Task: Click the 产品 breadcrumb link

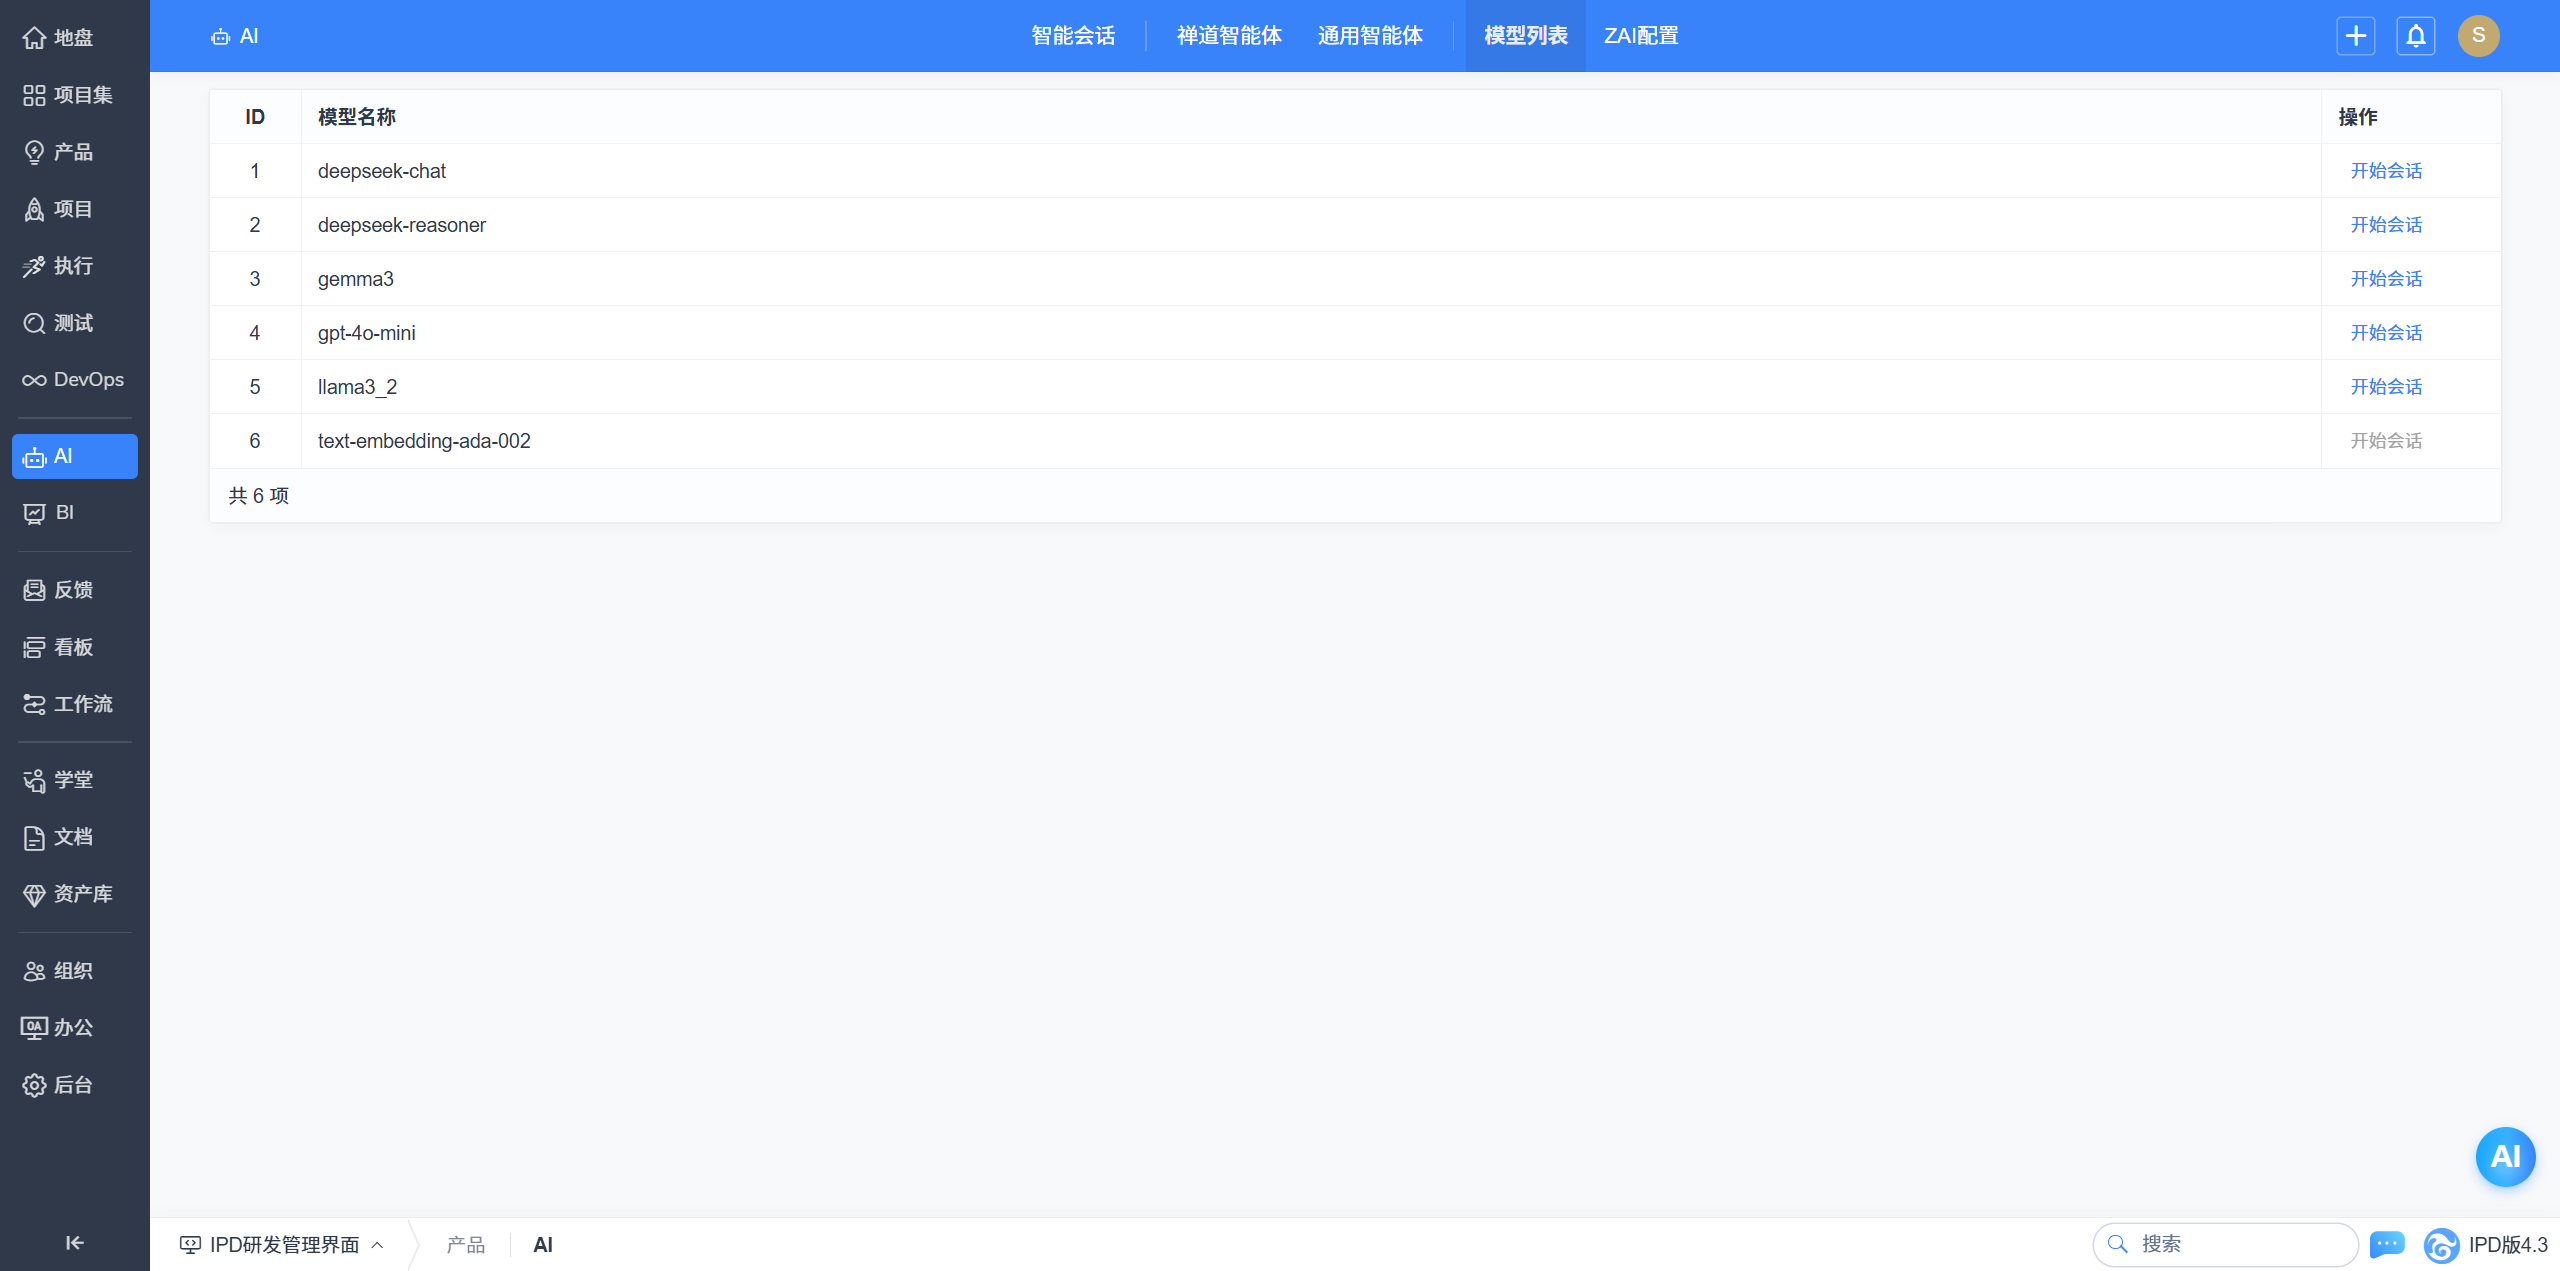Action: (465, 1245)
